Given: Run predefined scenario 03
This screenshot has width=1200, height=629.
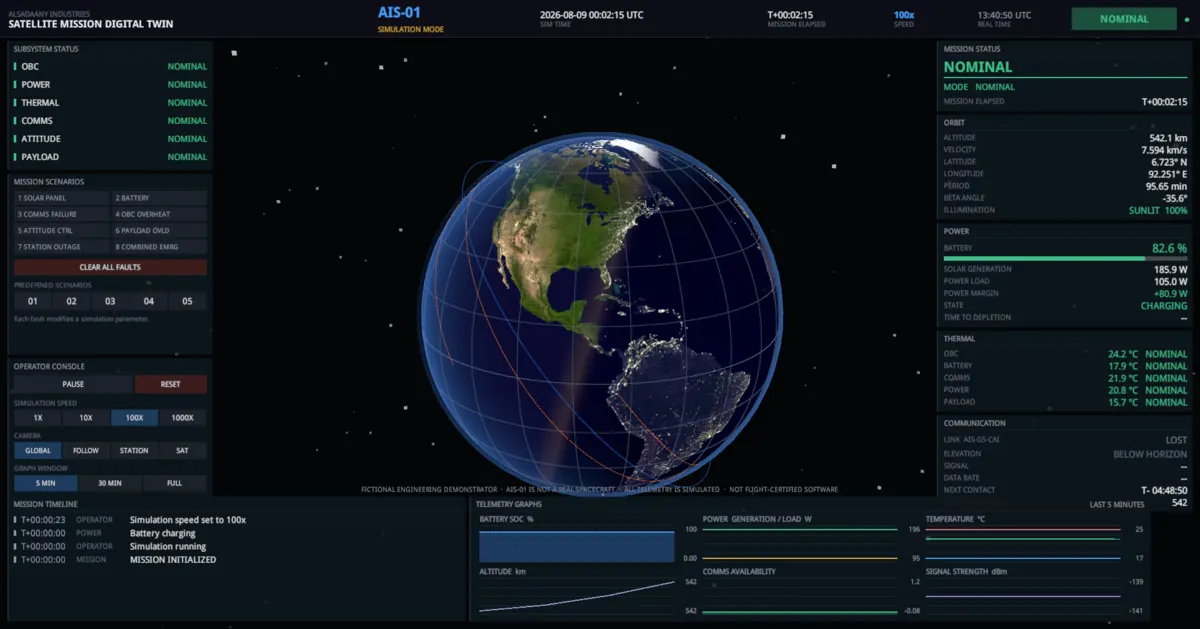Looking at the screenshot, I should point(110,301).
